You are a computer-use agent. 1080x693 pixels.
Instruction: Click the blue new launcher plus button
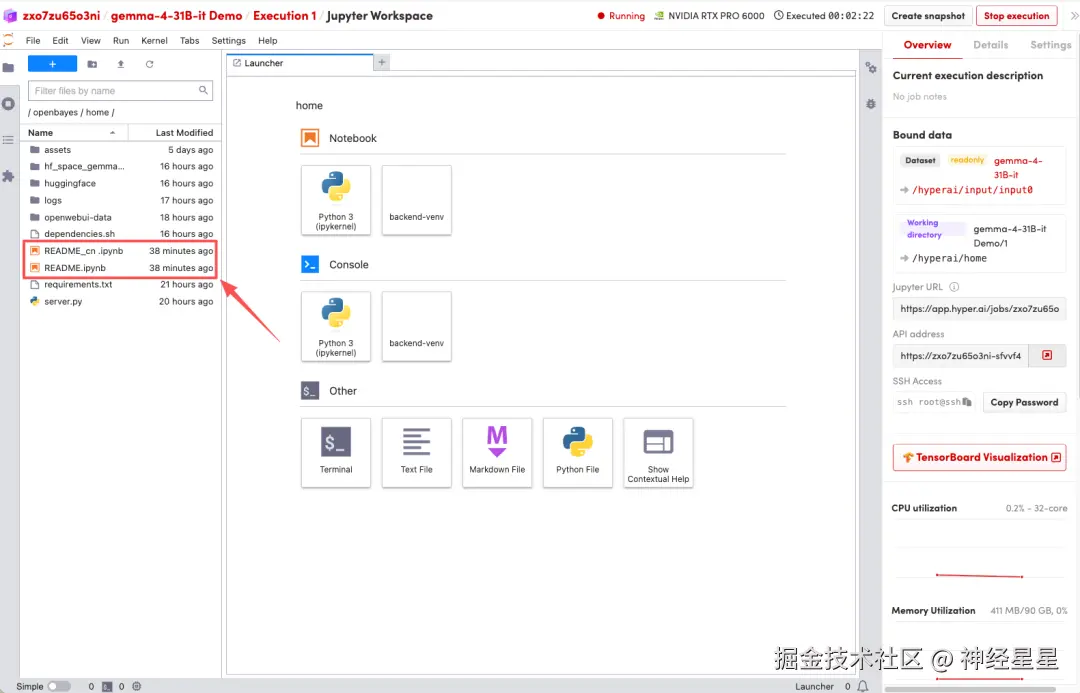click(x=52, y=64)
